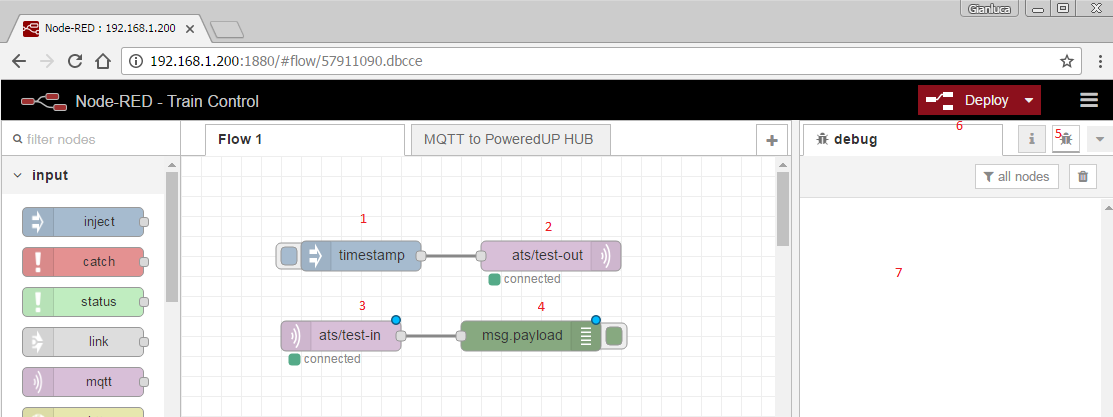Open the sidebar tabs dropdown arrow
1113x417 pixels.
[1100, 139]
